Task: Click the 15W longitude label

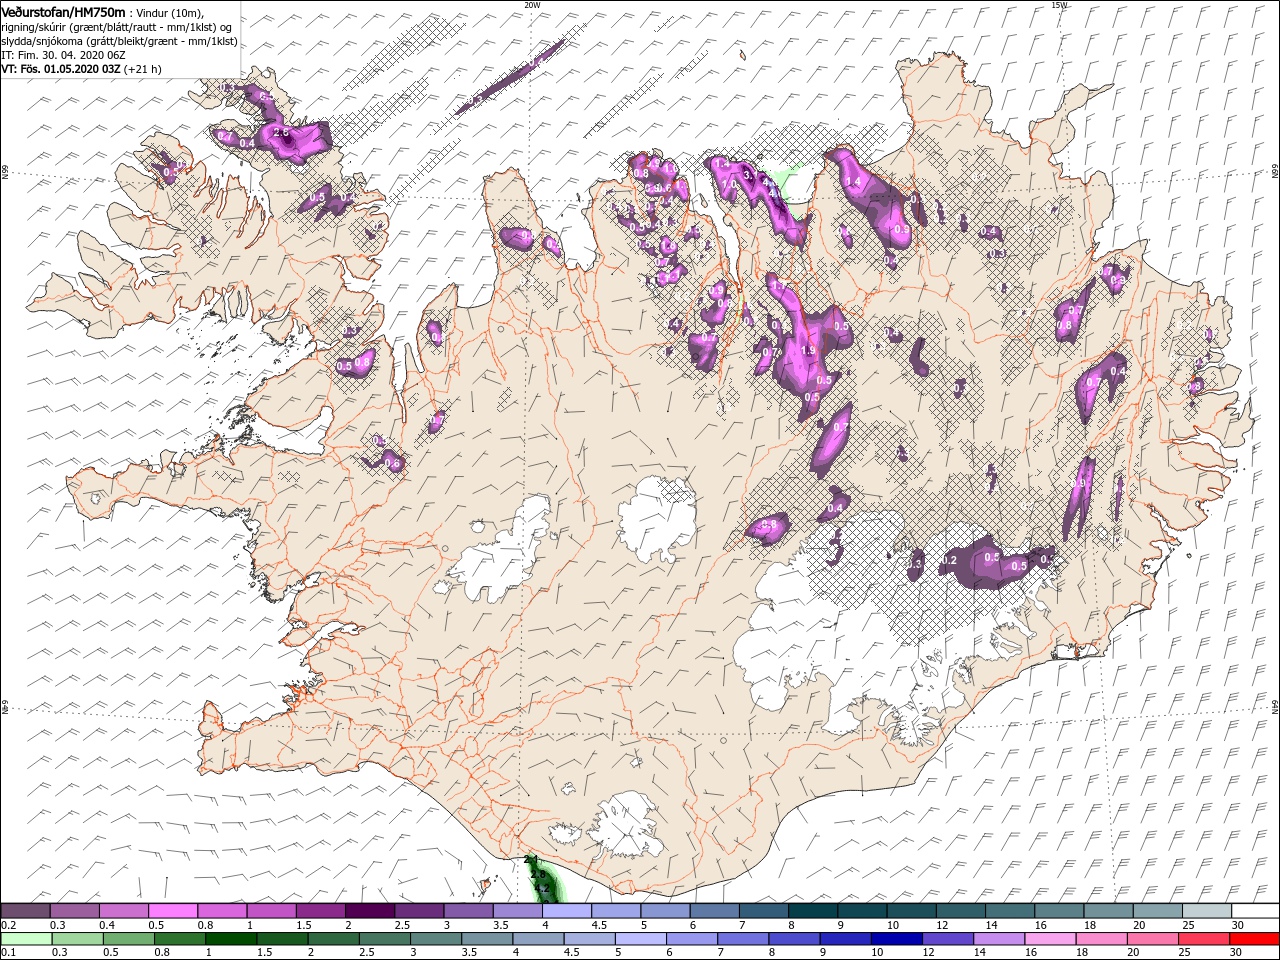Action: pyautogui.click(x=1059, y=5)
